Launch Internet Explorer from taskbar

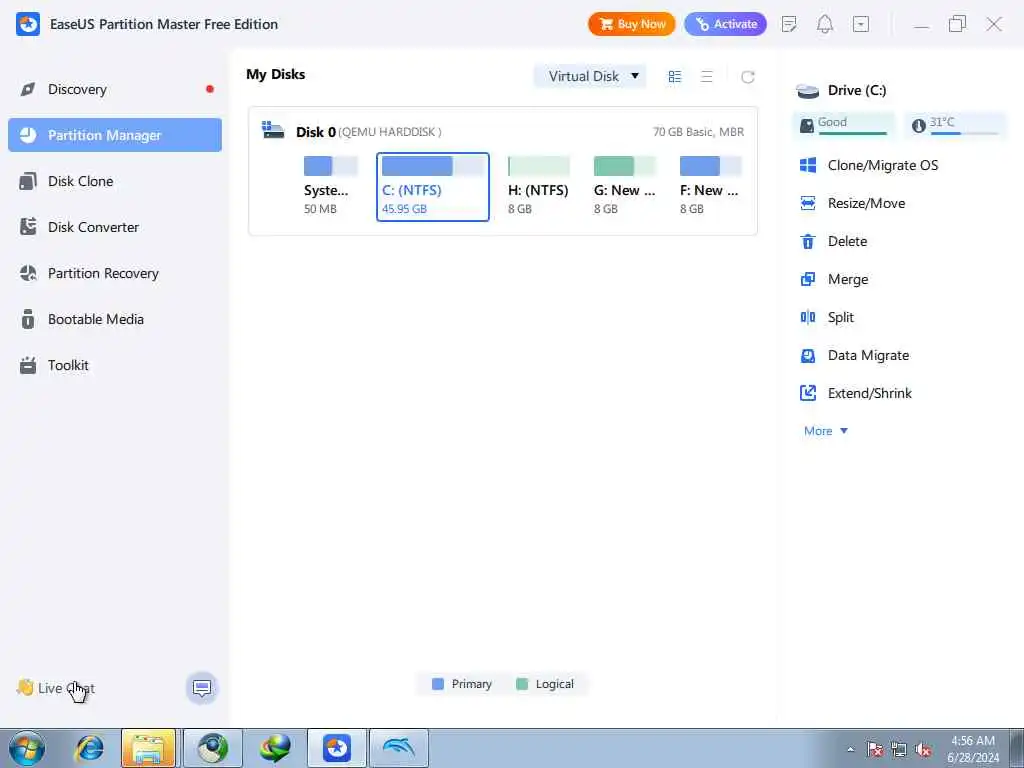89,748
